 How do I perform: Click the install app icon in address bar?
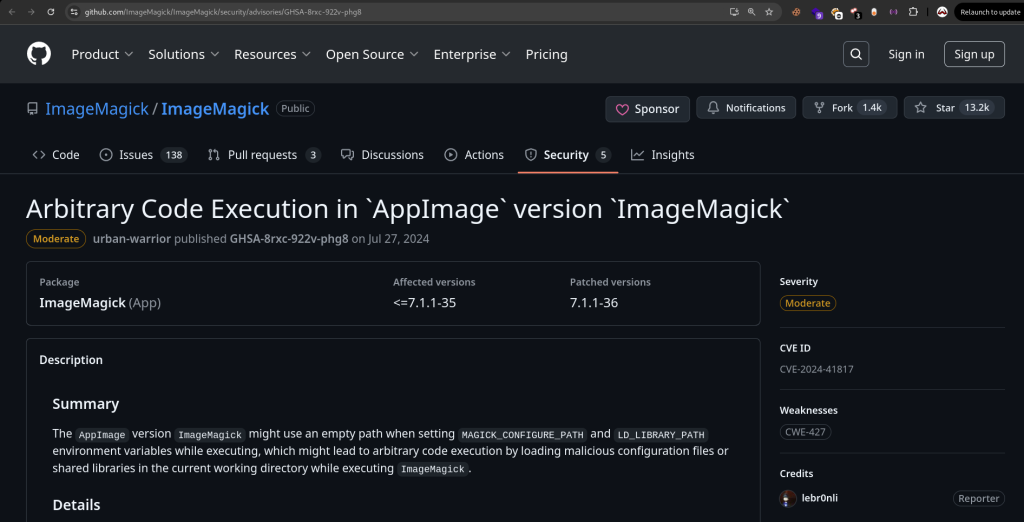734,12
